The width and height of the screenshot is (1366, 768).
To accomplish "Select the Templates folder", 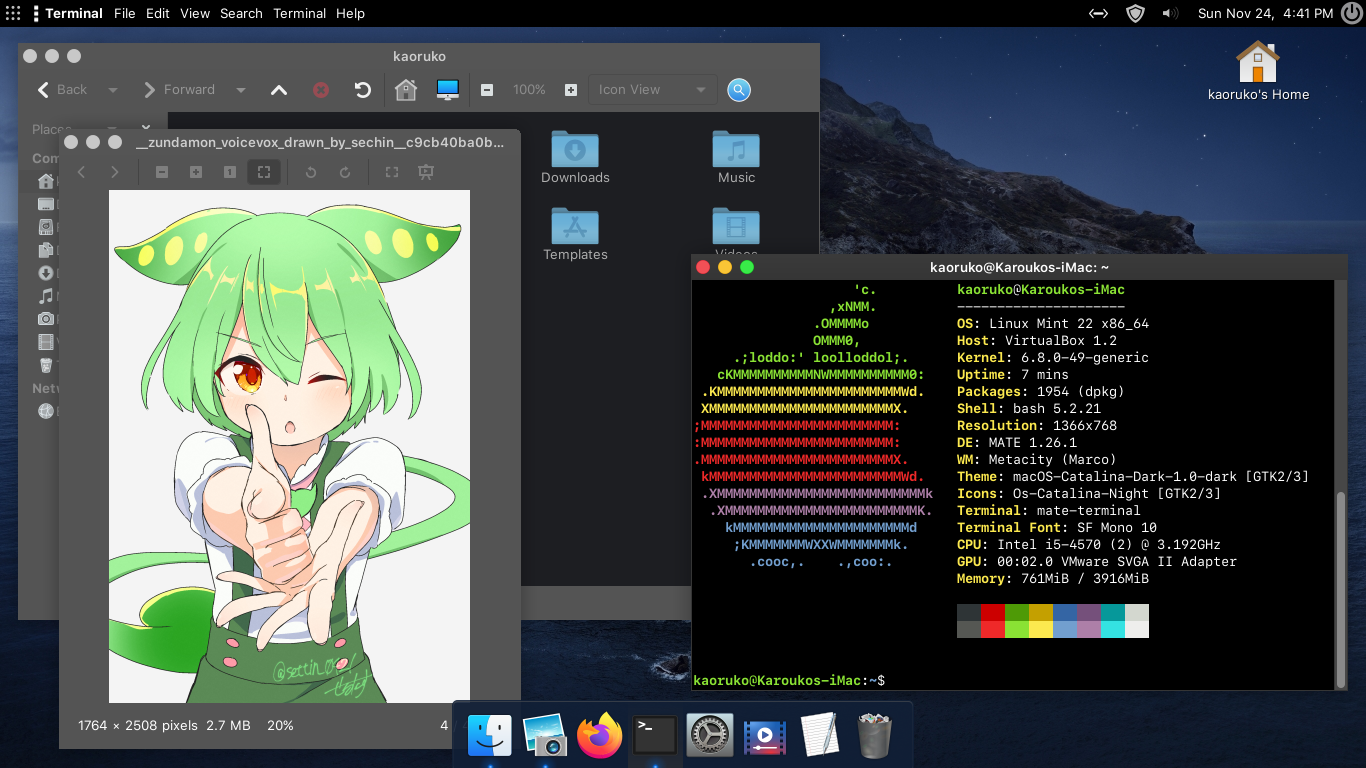I will tap(575, 235).
